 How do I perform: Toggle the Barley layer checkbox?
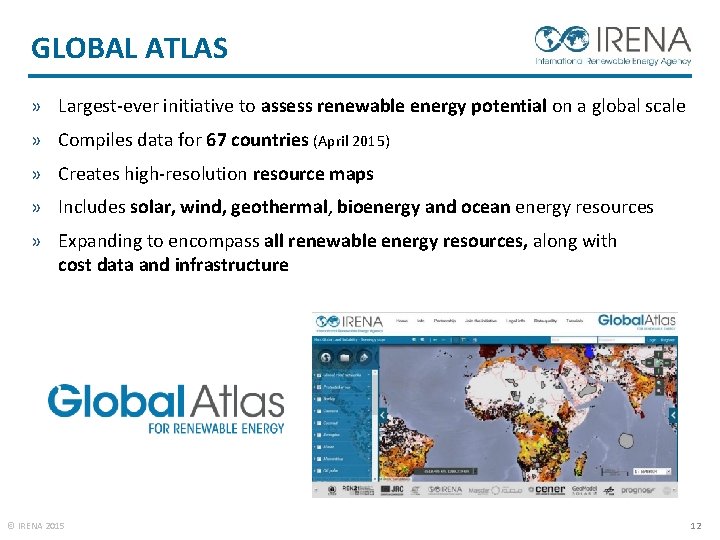click(319, 399)
